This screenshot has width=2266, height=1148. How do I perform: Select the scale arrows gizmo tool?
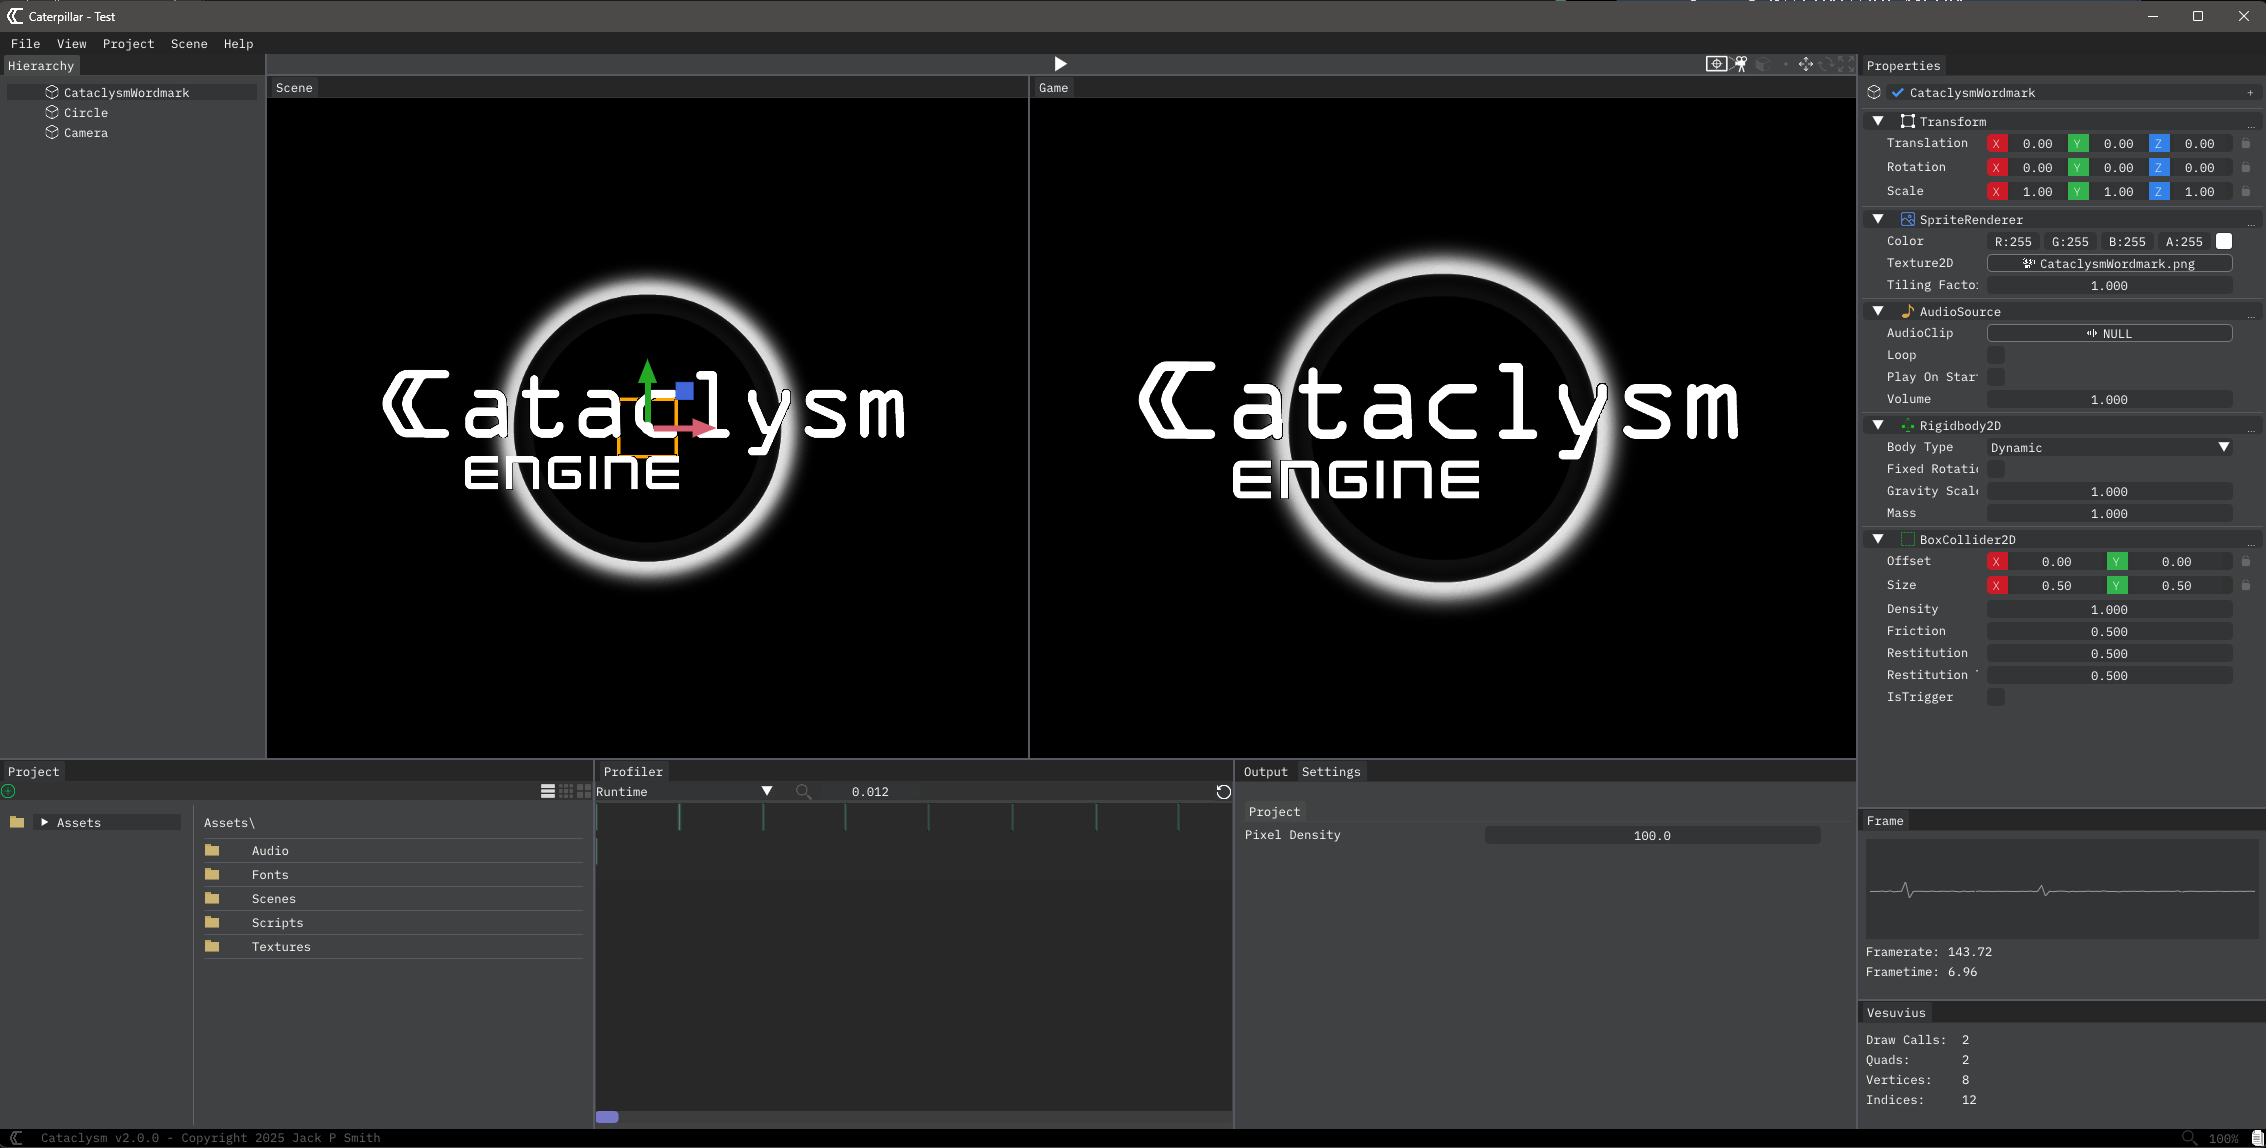click(1846, 64)
